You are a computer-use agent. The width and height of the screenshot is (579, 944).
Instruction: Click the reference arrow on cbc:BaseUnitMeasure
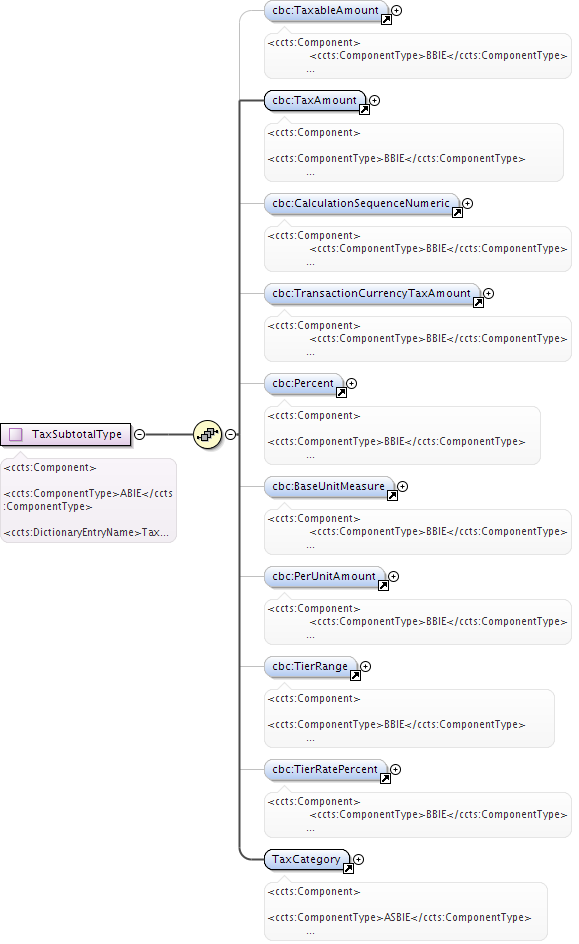point(392,495)
